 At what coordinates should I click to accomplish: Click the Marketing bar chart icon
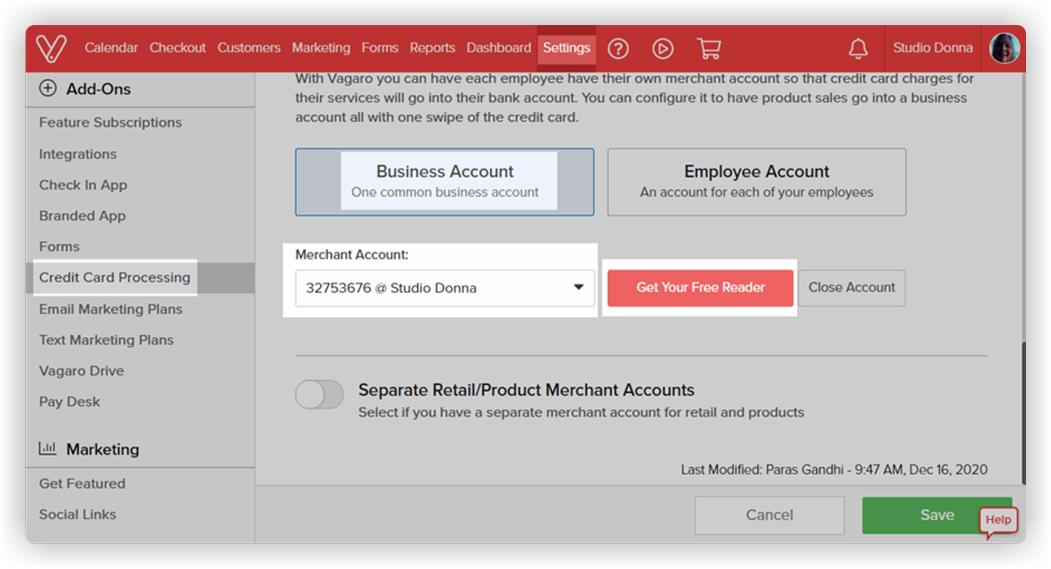click(x=48, y=448)
